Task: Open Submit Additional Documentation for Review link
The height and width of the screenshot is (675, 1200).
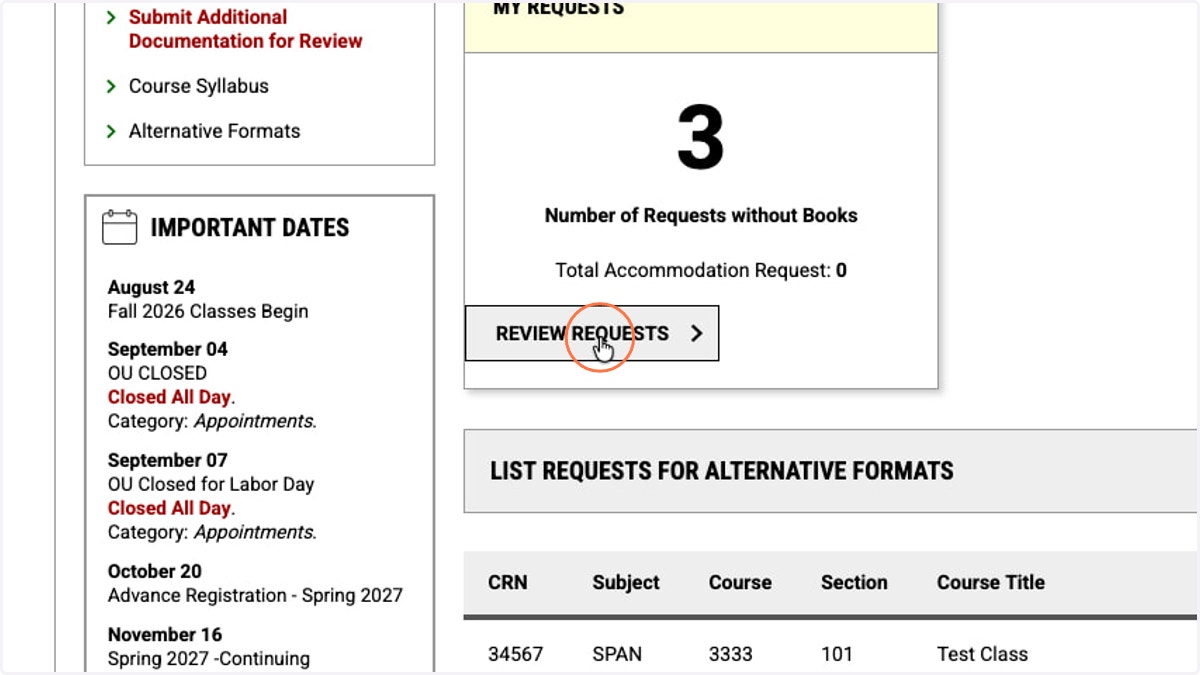Action: pyautogui.click(x=245, y=29)
